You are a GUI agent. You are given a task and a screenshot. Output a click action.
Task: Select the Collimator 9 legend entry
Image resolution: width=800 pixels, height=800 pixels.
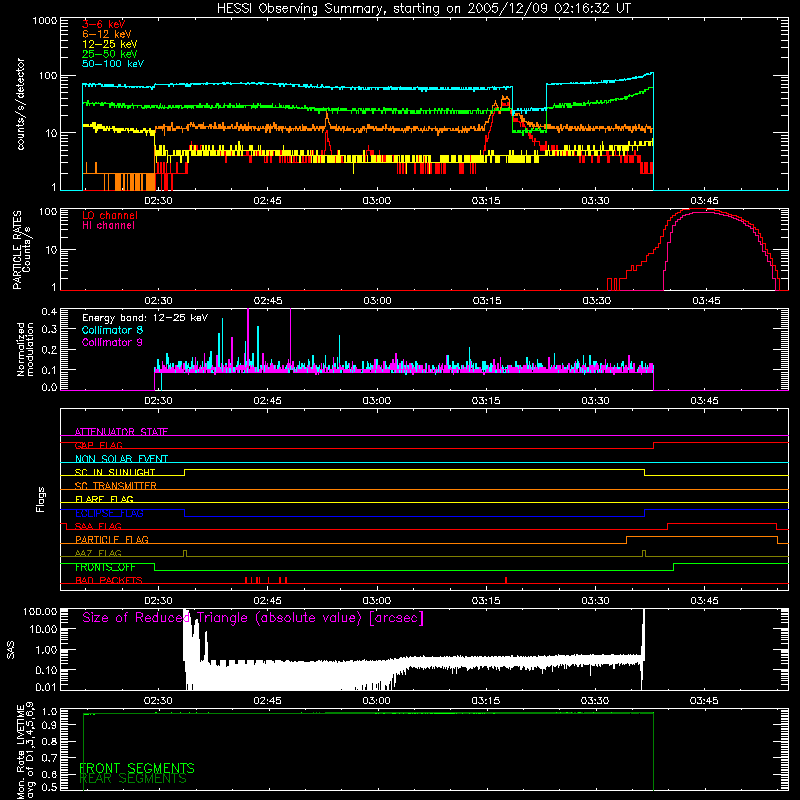pos(112,342)
